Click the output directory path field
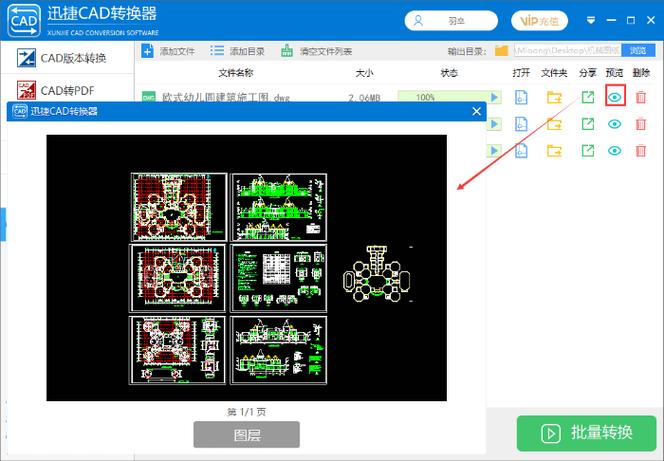The width and height of the screenshot is (664, 461). pyautogui.click(x=567, y=51)
